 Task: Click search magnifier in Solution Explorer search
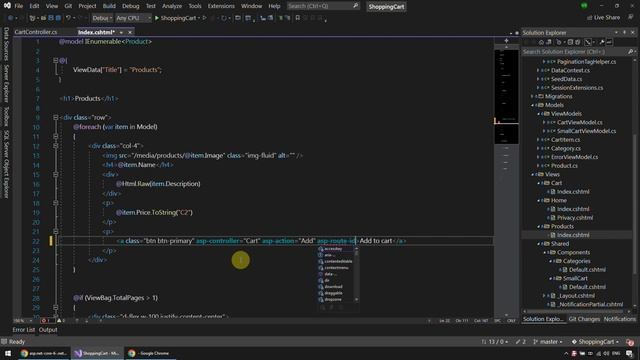[x=630, y=52]
